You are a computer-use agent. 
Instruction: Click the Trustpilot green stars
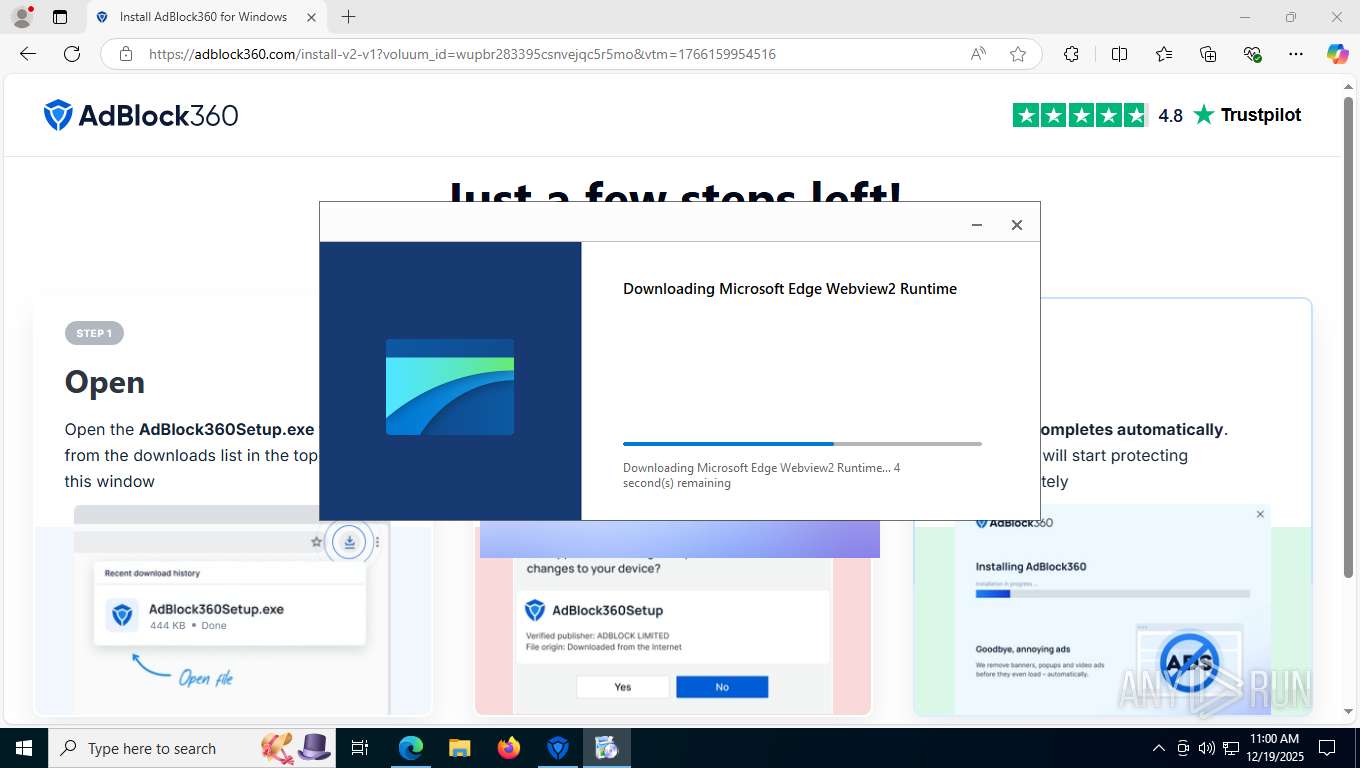click(1080, 115)
